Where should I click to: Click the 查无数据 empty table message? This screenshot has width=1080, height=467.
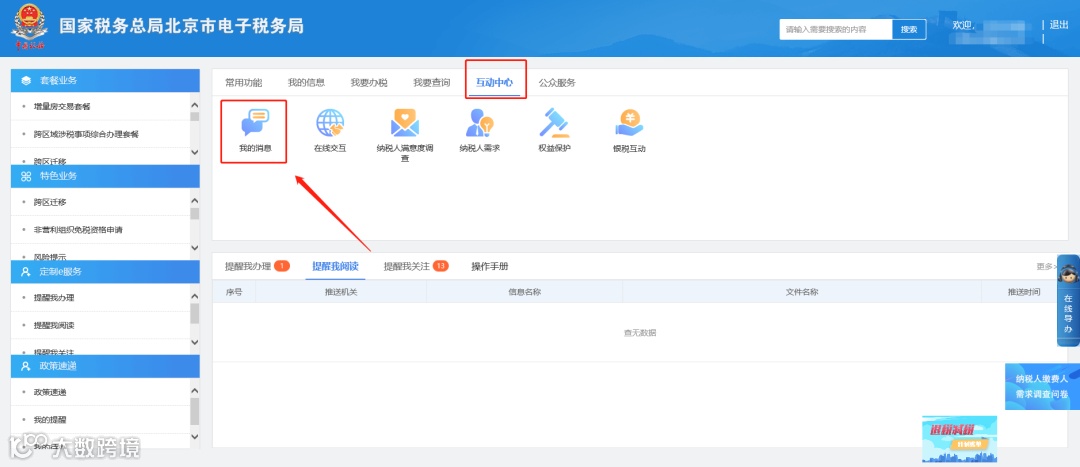pyautogui.click(x=640, y=333)
